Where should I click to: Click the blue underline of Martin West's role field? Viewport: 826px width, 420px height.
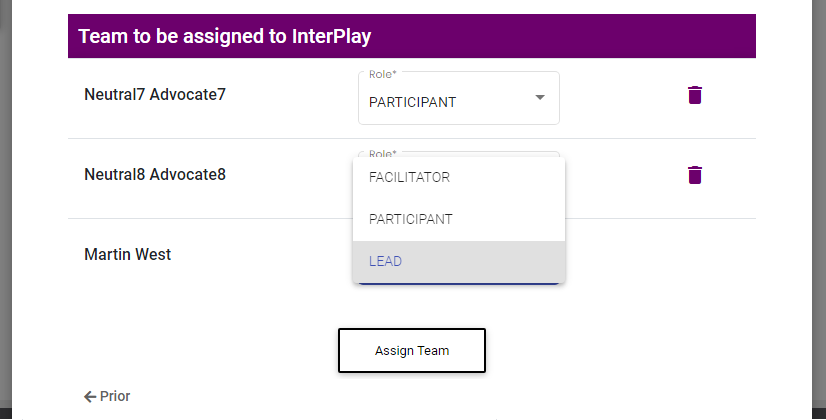(x=458, y=285)
